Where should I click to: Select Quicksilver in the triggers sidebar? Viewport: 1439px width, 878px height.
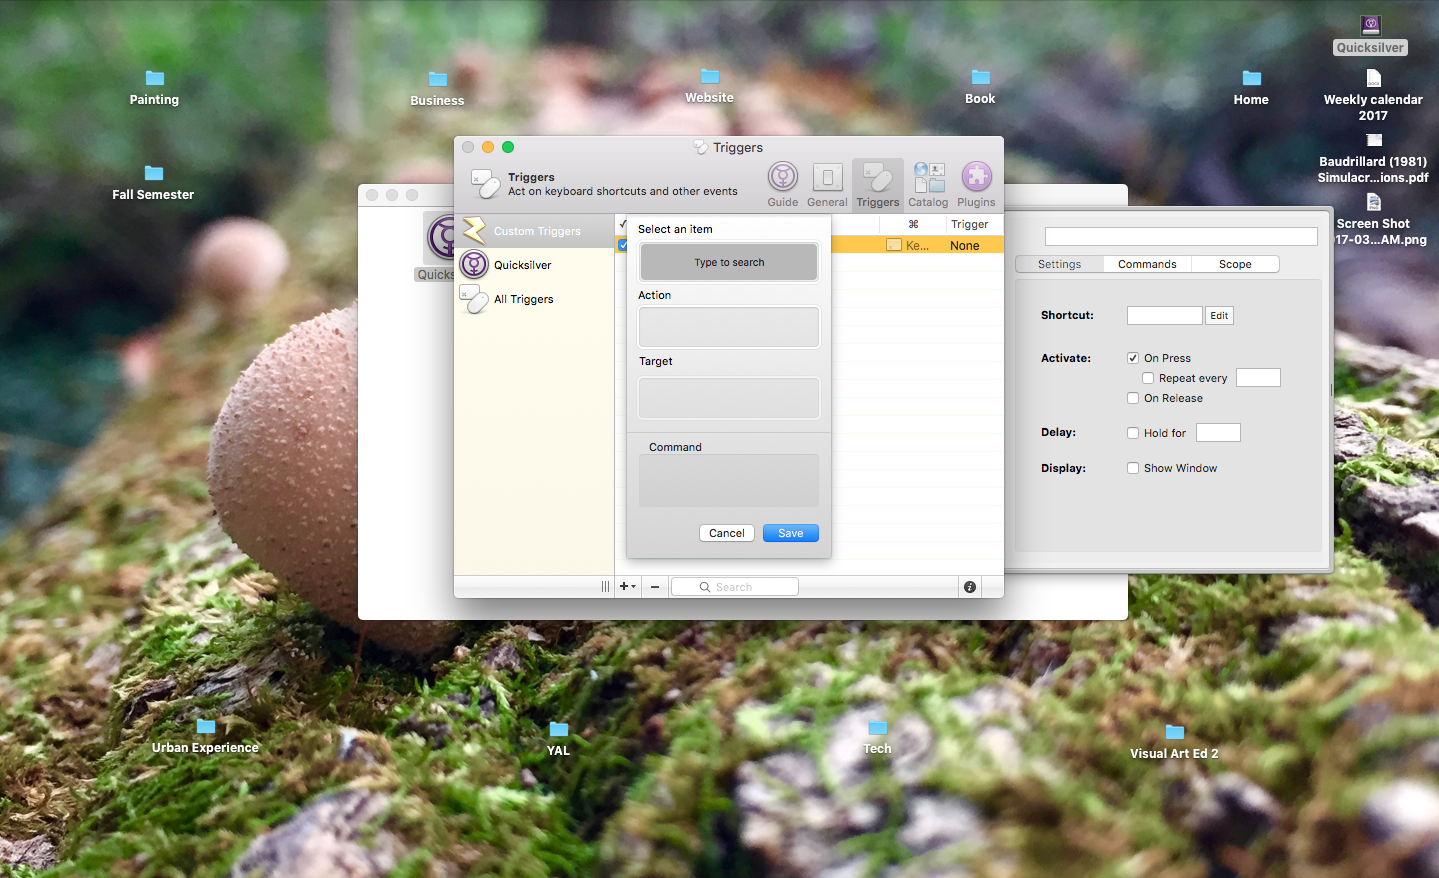point(534,265)
